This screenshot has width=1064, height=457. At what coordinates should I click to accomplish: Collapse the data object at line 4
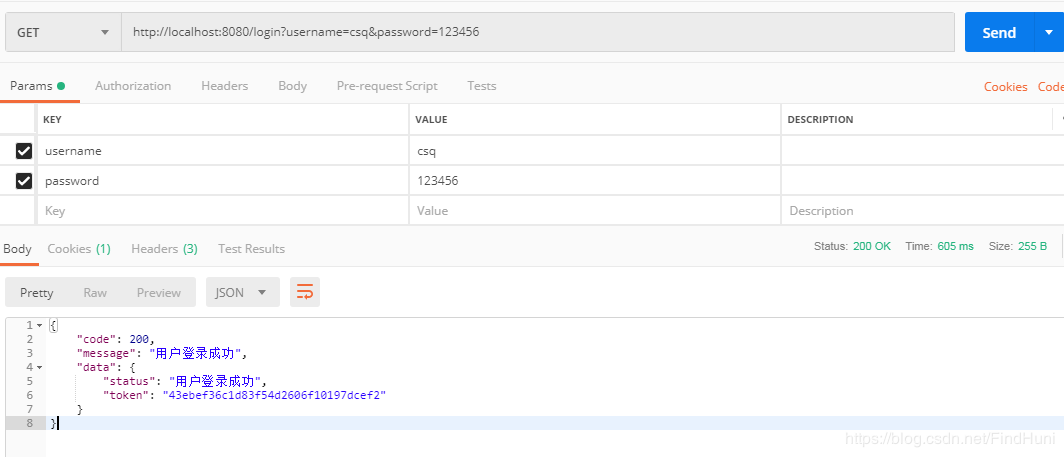pos(39,367)
